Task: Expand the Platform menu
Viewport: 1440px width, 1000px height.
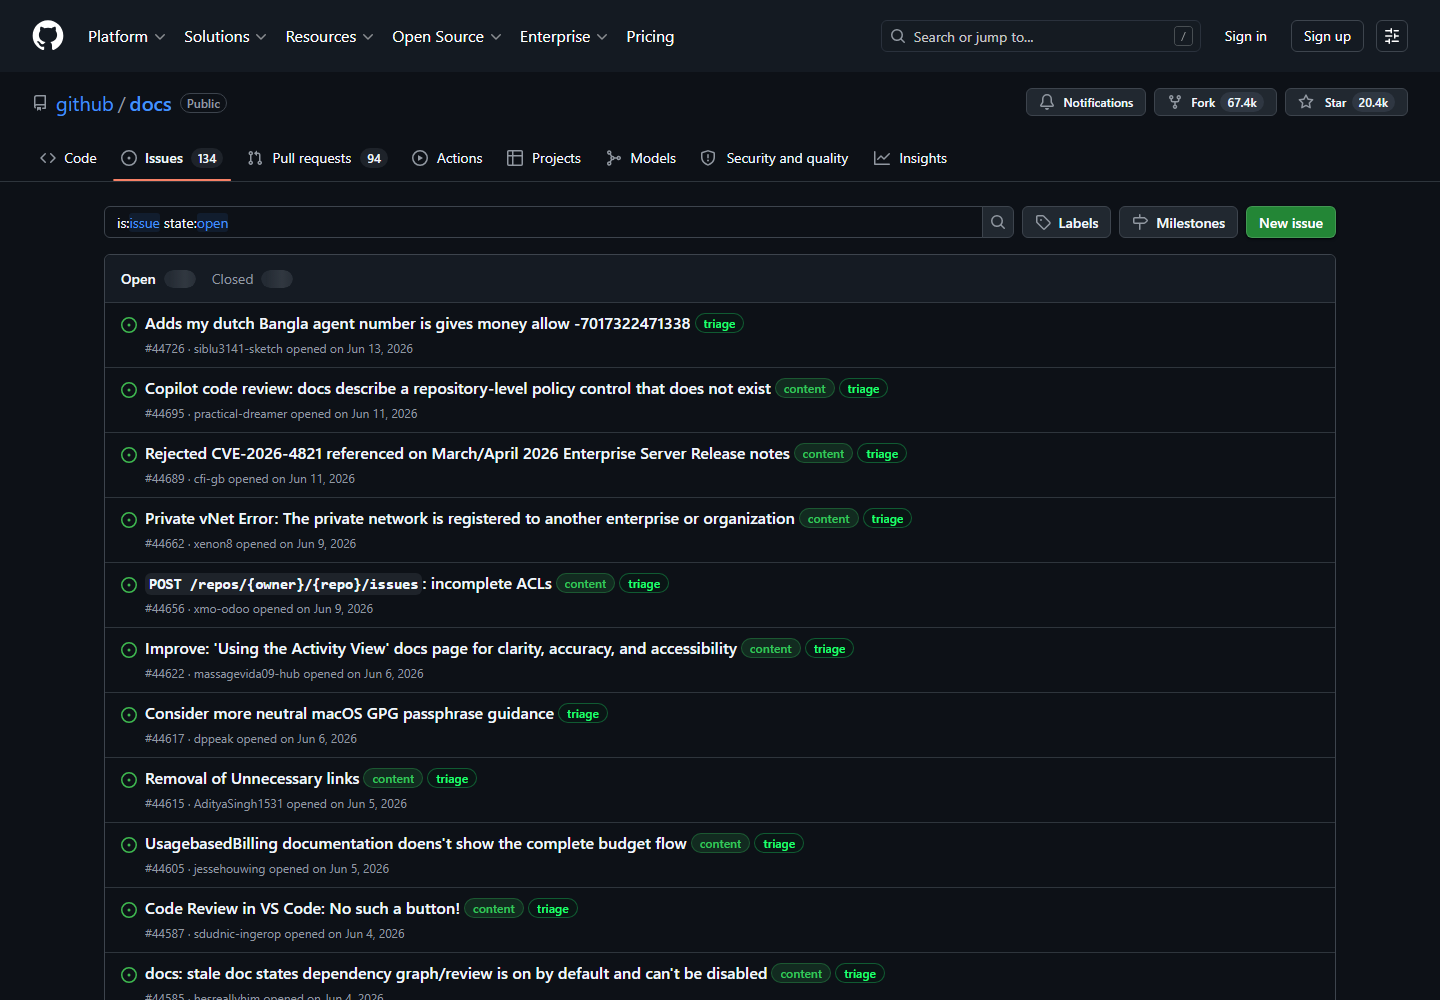Action: point(127,36)
